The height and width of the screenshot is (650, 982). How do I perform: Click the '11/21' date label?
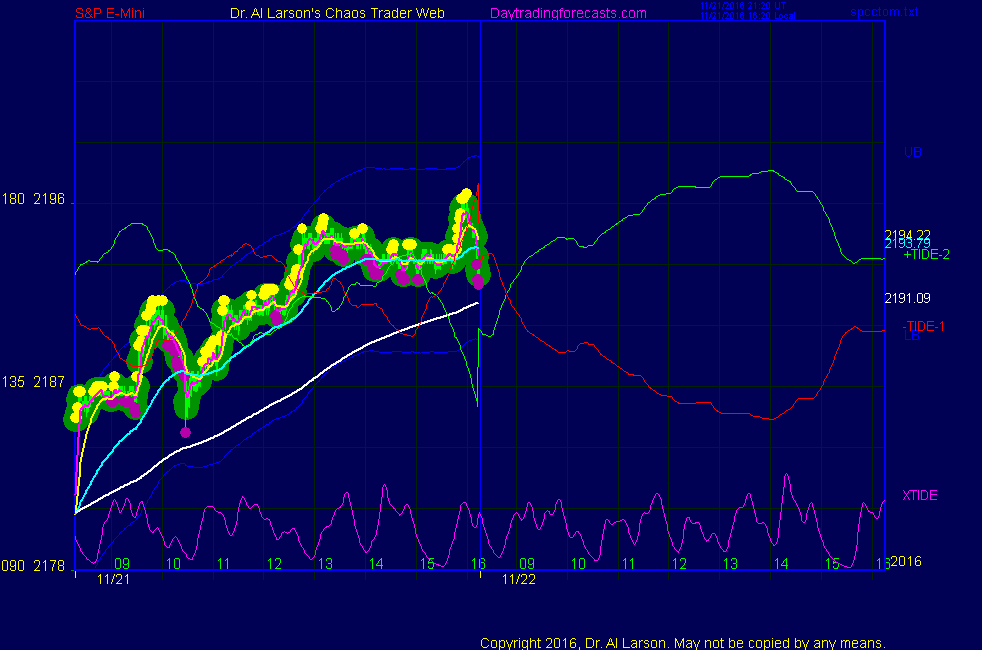click(x=113, y=579)
